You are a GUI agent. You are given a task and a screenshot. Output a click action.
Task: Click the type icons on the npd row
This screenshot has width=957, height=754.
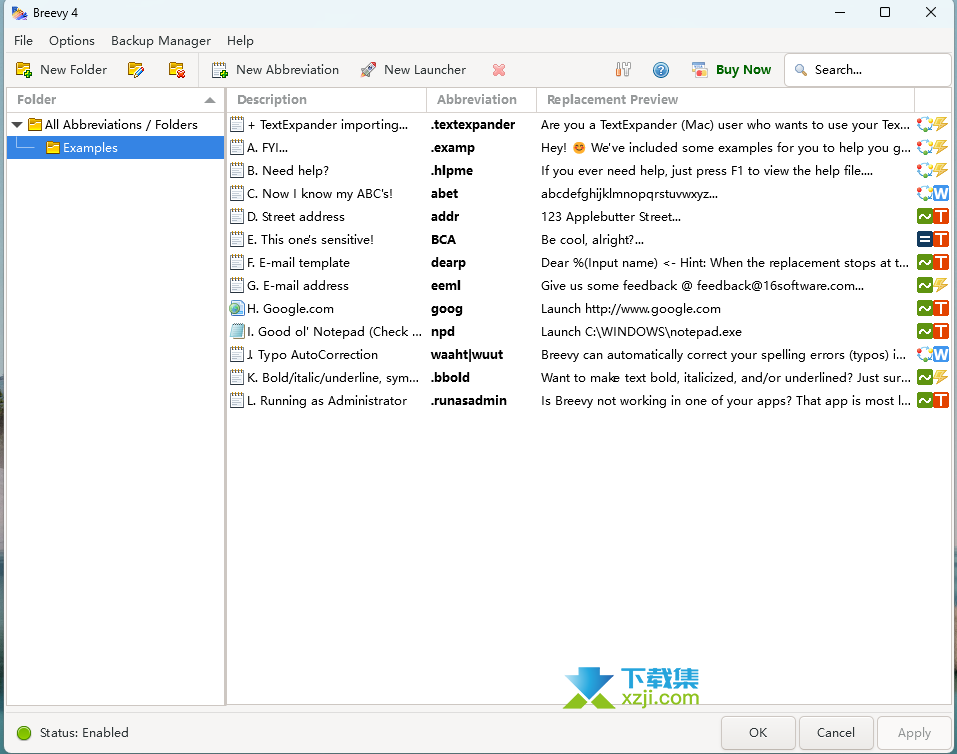(933, 332)
